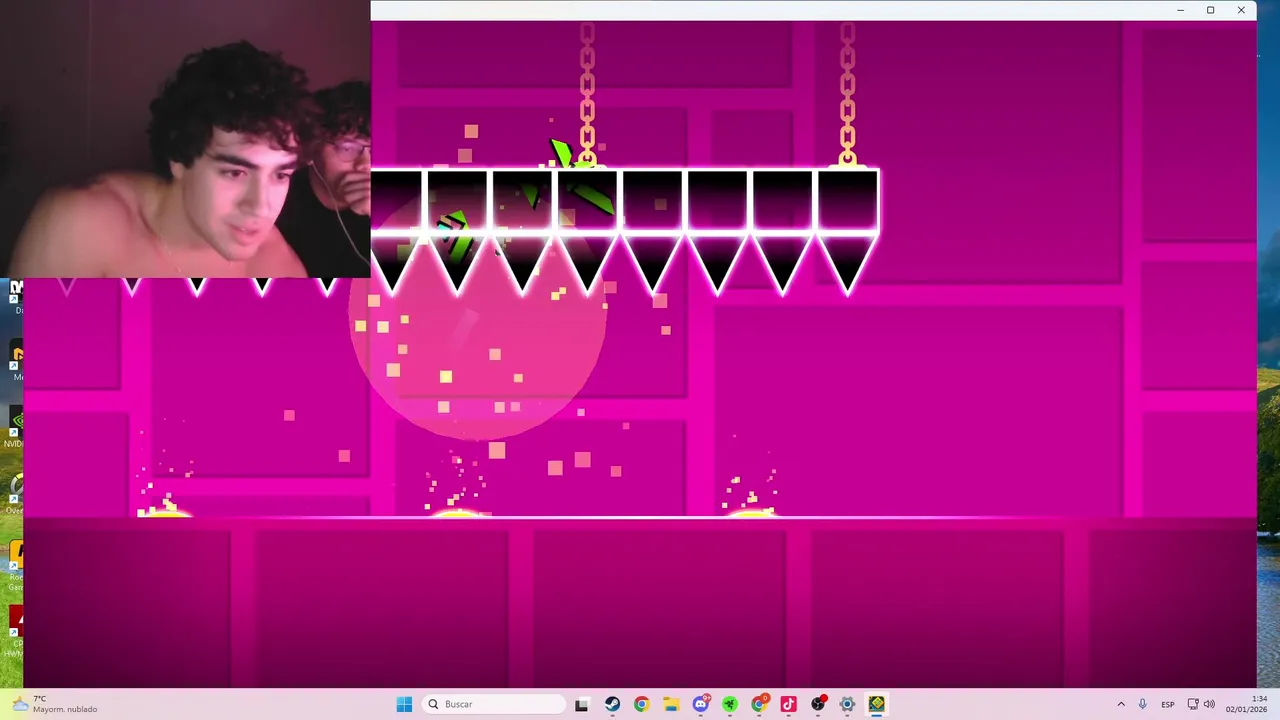1280x720 pixels.
Task: Open TikTok from the taskbar
Action: 788,704
